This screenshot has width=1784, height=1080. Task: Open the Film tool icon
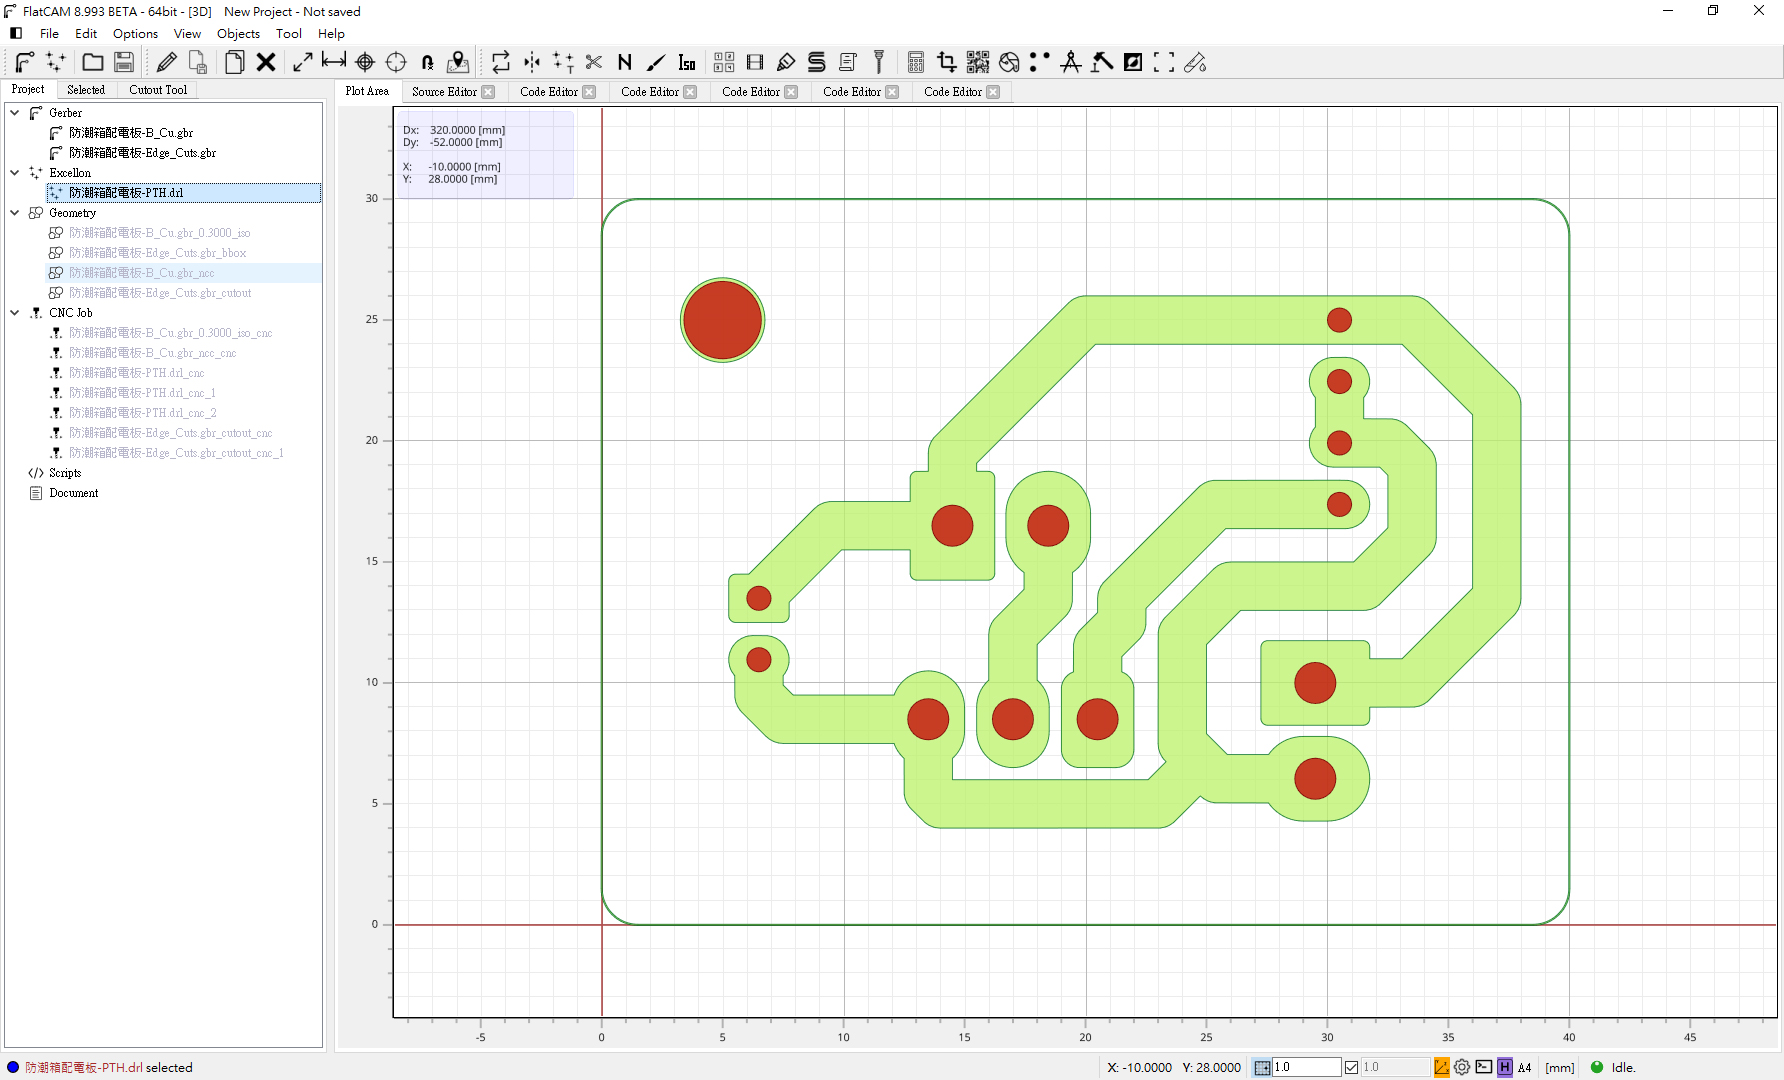coord(755,62)
